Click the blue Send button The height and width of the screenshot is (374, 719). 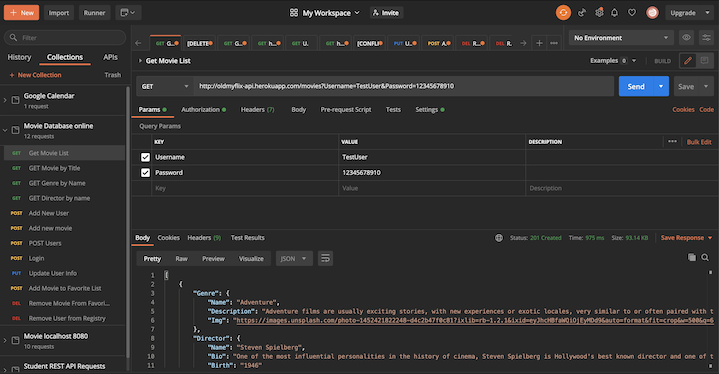636,86
